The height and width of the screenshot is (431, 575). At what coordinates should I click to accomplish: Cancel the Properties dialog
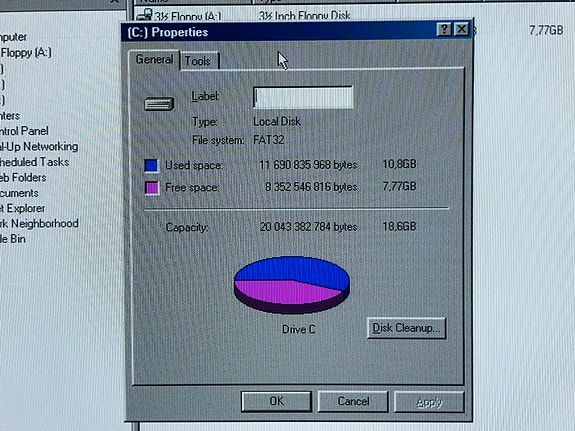(x=353, y=401)
